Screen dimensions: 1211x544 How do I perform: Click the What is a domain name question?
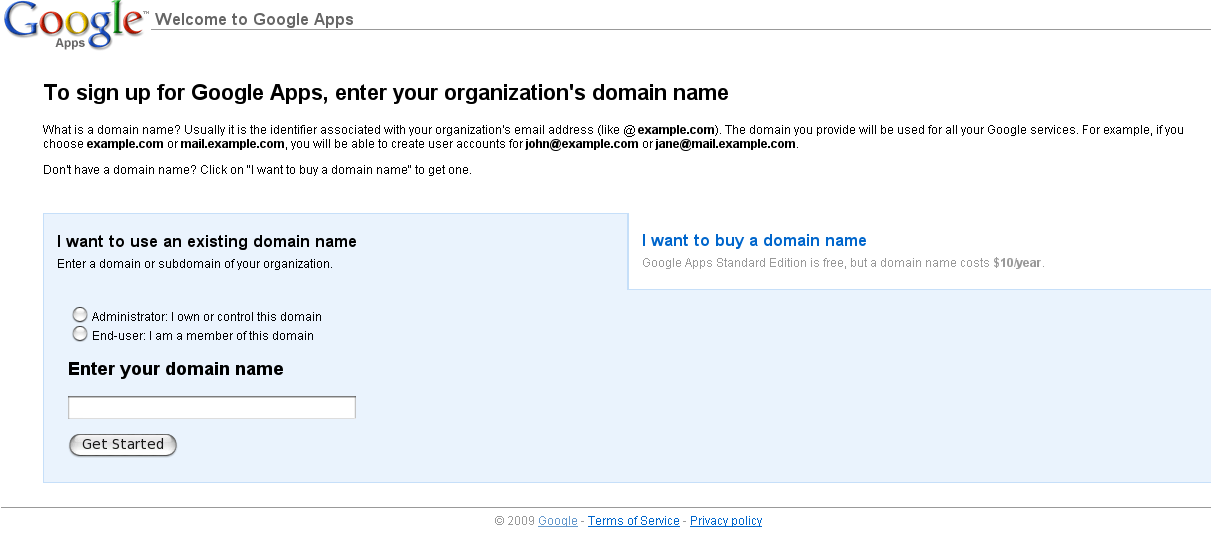[x=112, y=130]
